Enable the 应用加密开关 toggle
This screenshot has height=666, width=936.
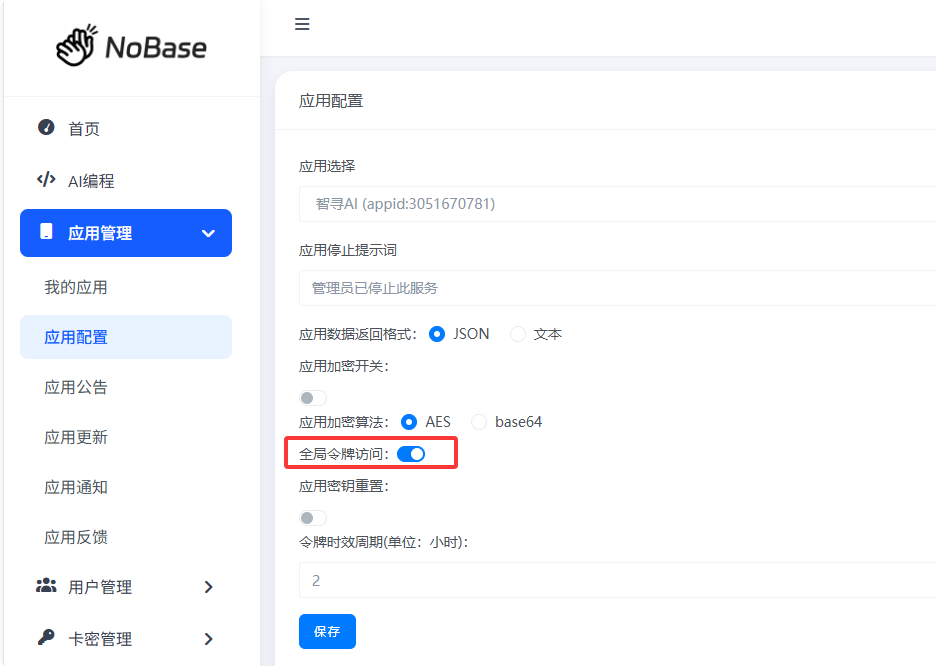[x=313, y=398]
